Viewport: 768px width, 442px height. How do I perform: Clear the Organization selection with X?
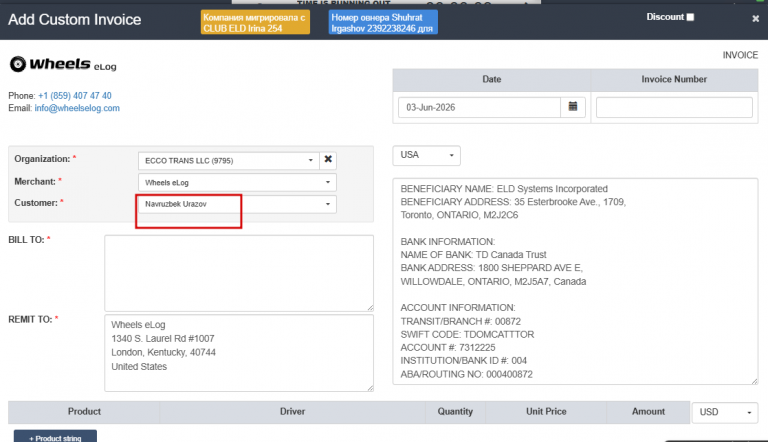(328, 159)
